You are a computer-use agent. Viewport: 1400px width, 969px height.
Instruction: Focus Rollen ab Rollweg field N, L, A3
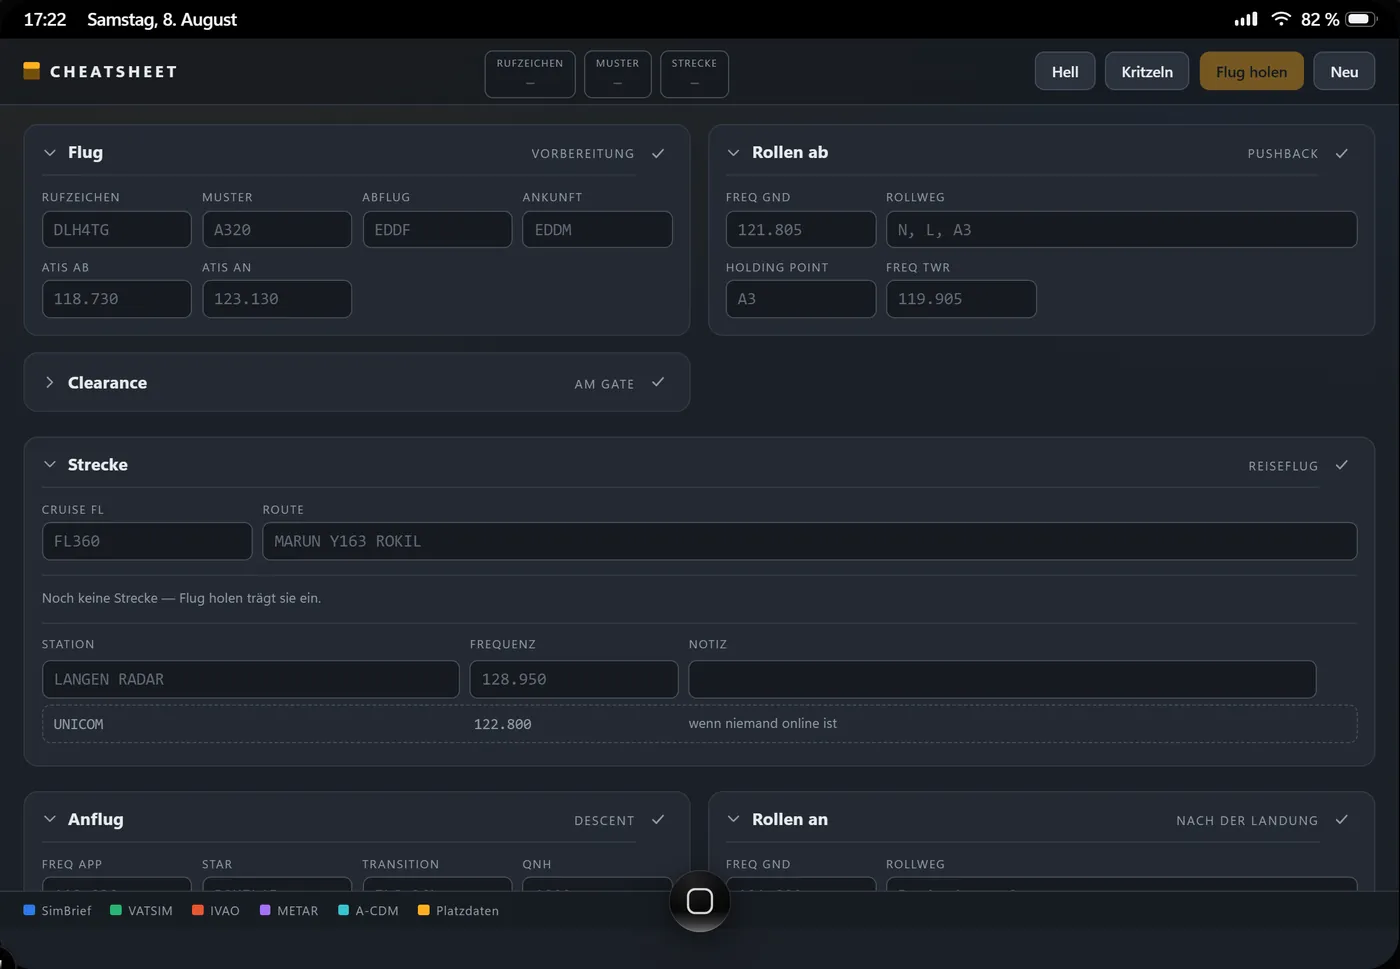coord(1121,229)
